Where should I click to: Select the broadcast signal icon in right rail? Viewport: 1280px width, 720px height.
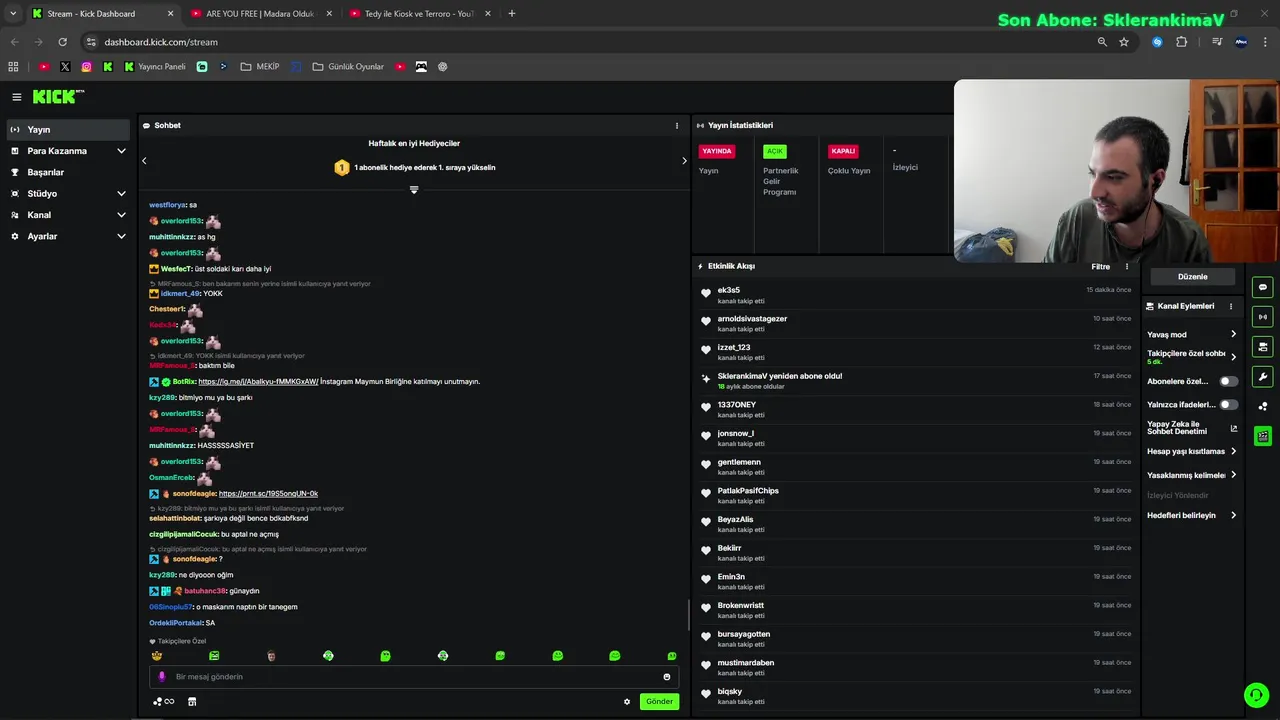click(x=1263, y=317)
